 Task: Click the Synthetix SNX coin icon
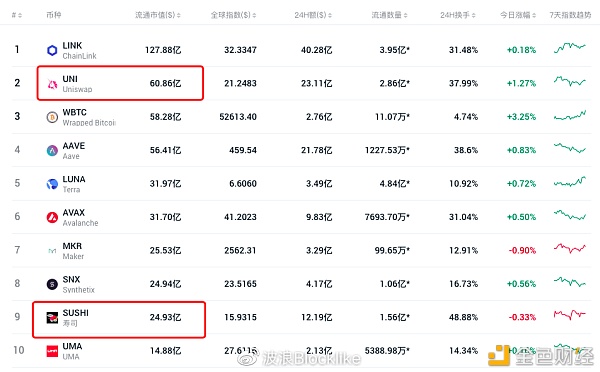coord(52,284)
